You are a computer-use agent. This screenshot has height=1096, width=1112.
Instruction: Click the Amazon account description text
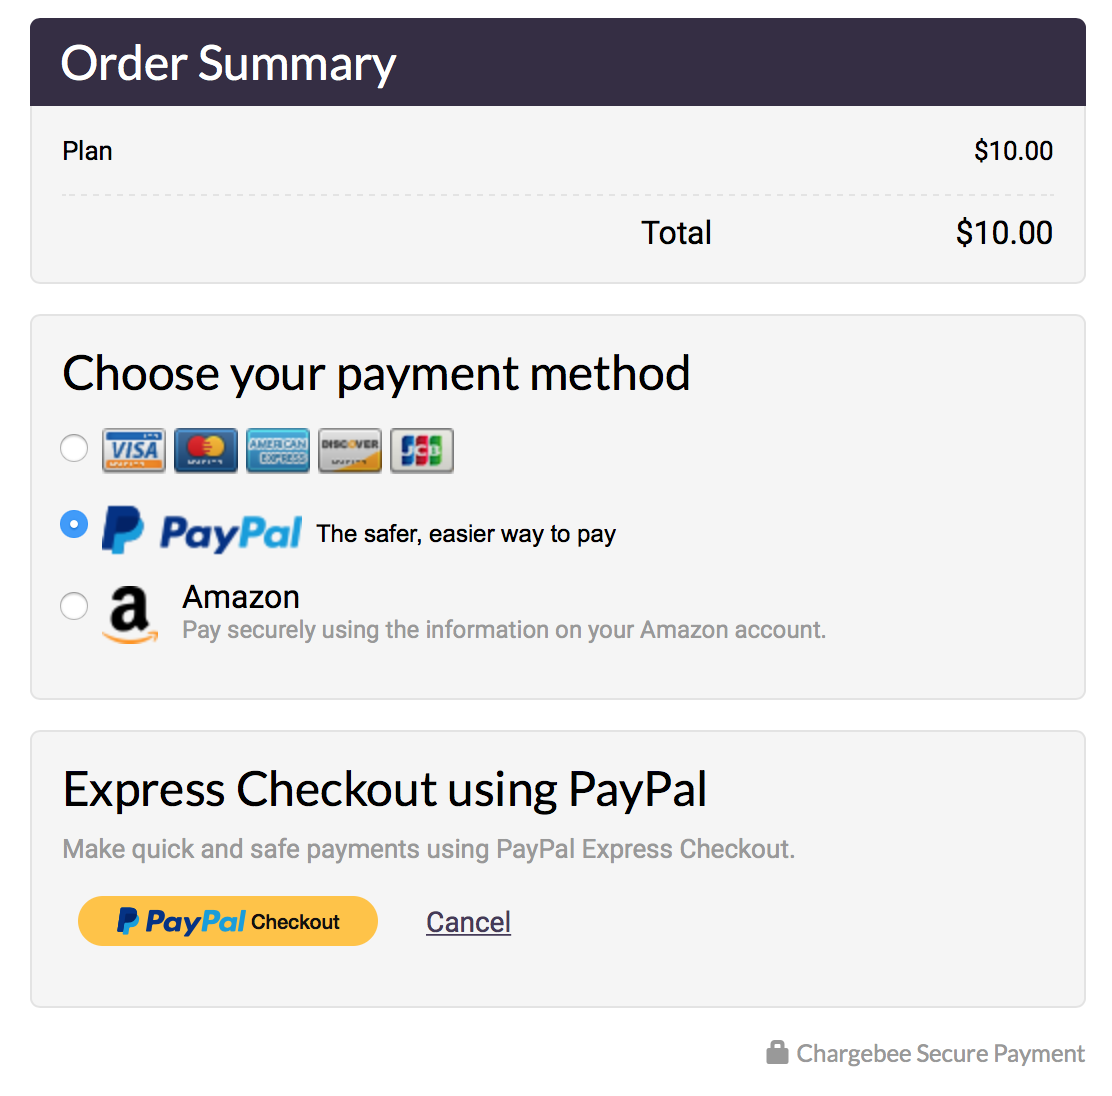504,630
